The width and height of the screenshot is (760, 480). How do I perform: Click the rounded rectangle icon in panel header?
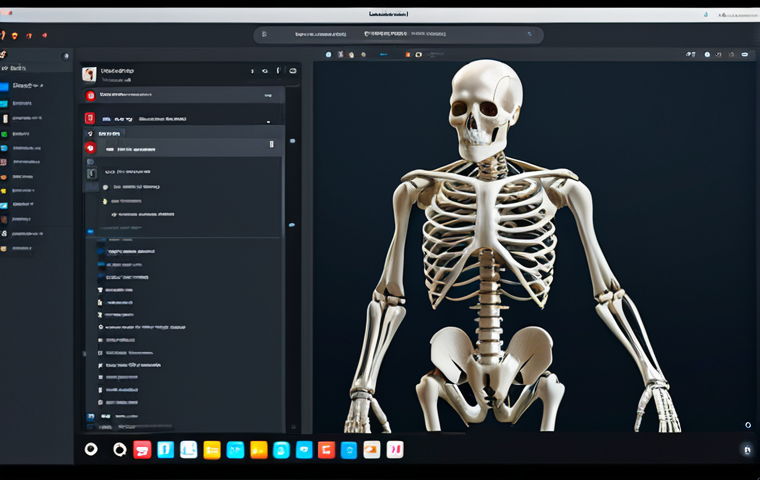tap(293, 71)
